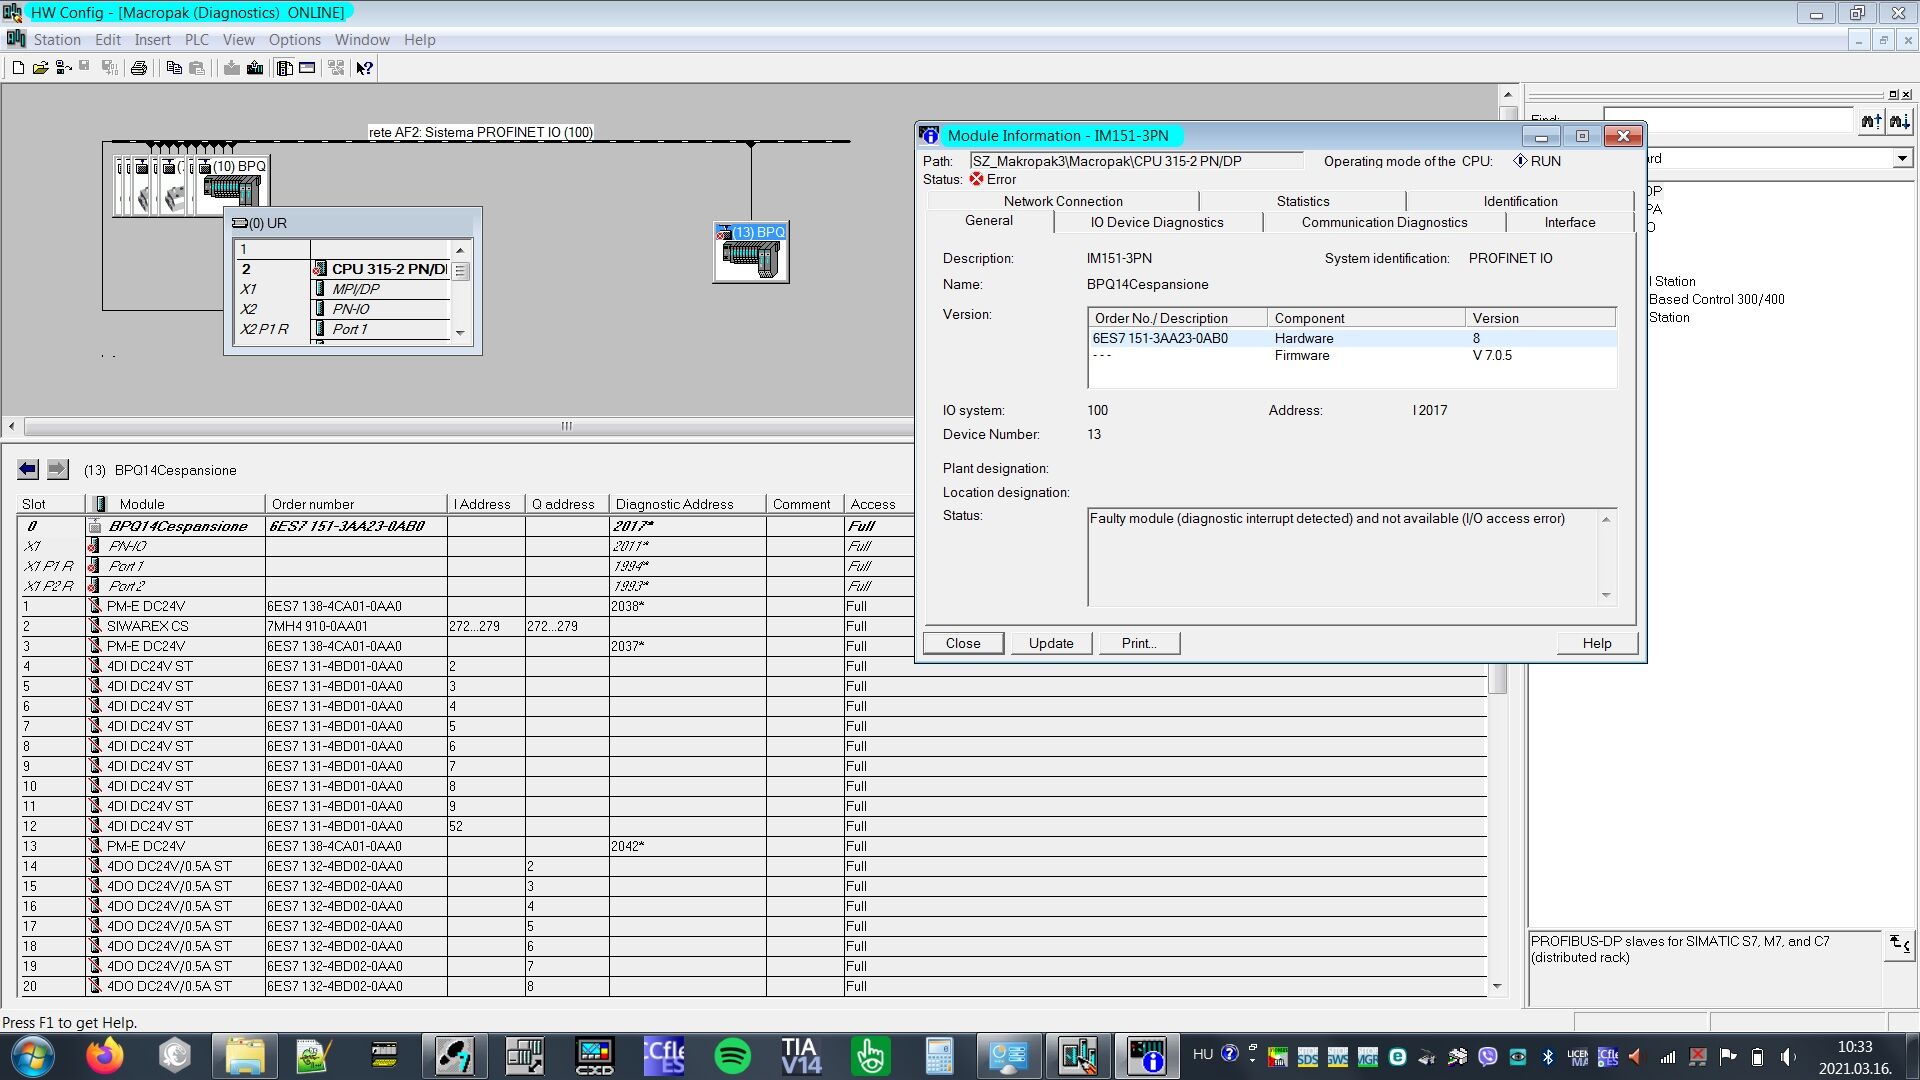
Task: Click the context Help arrow icon
Action: (365, 68)
